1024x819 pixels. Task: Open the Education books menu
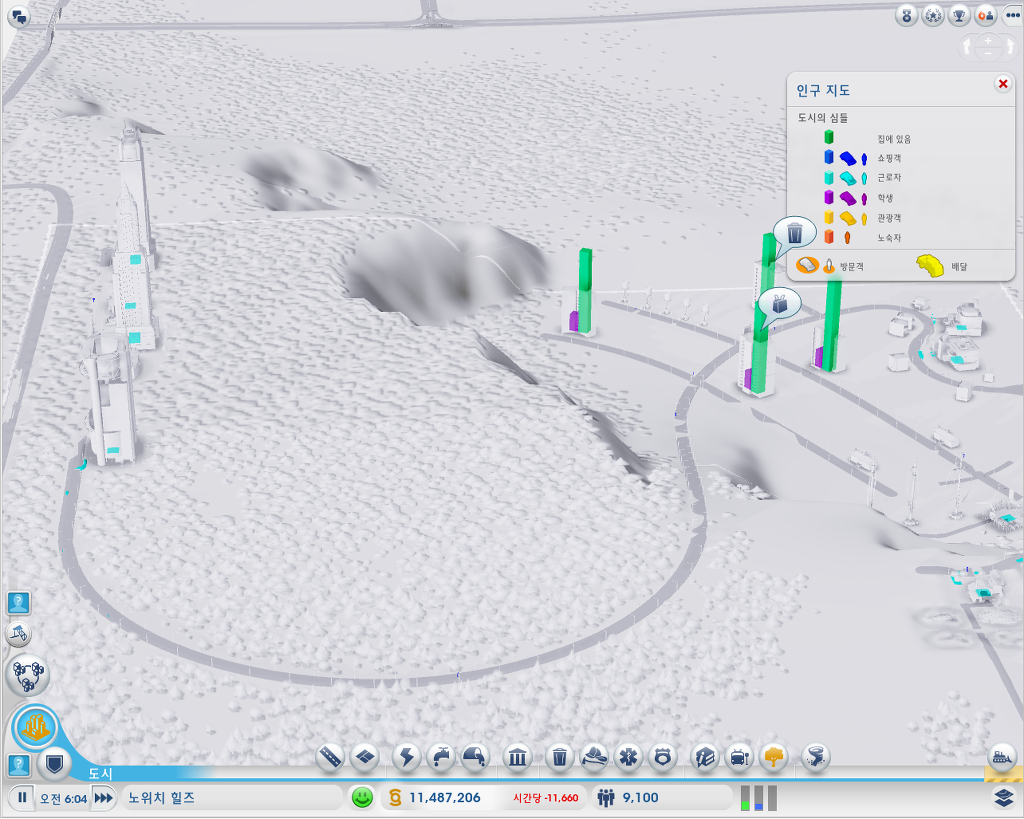click(x=705, y=758)
